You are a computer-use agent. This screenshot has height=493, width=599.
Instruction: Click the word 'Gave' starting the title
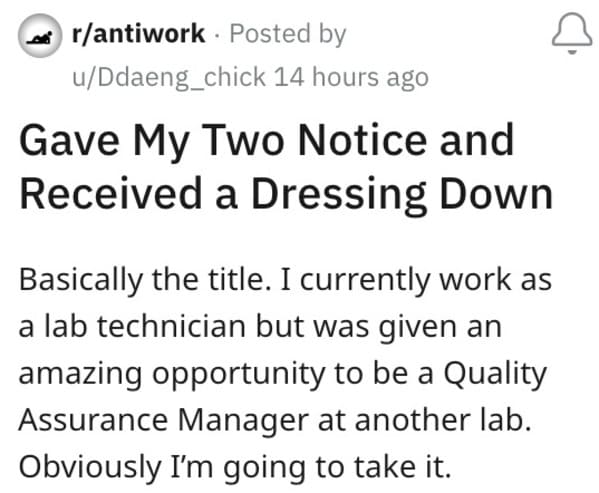[x=69, y=140]
